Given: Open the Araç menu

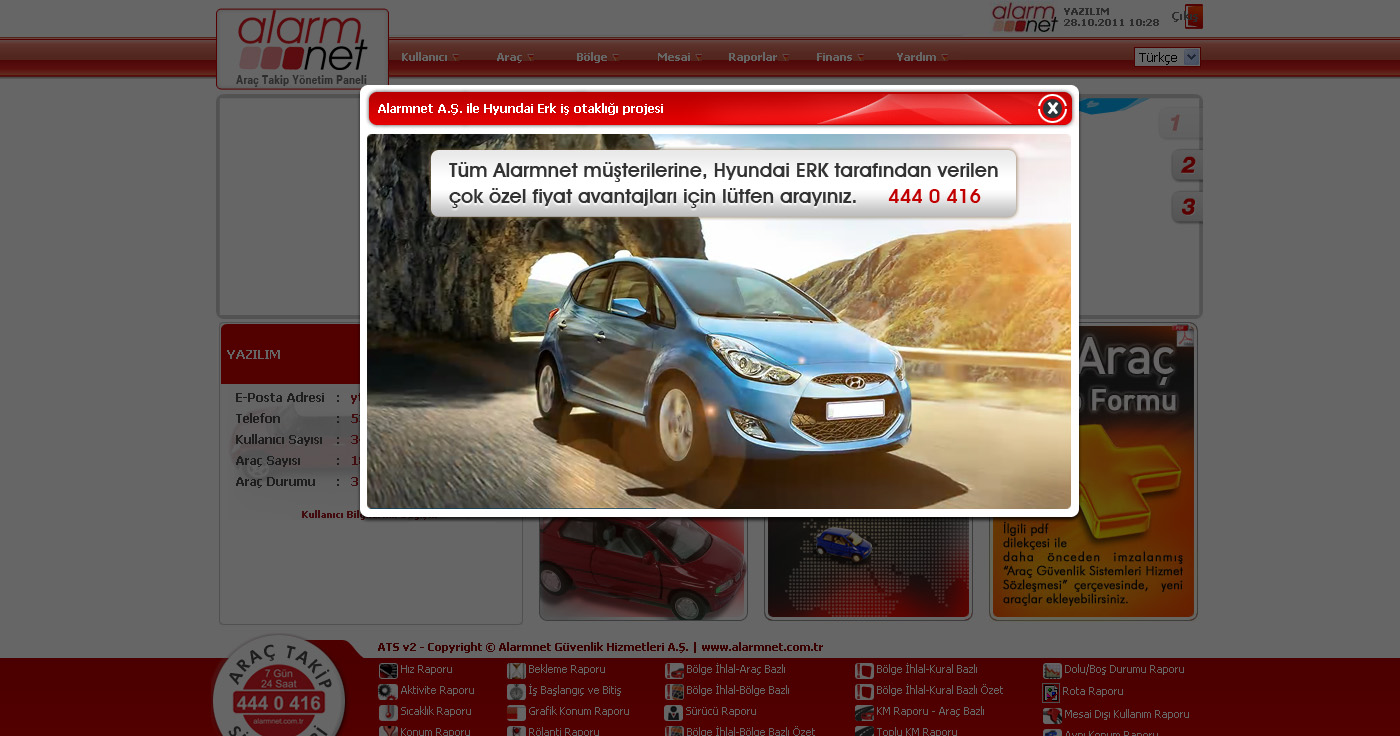Looking at the screenshot, I should (x=515, y=57).
